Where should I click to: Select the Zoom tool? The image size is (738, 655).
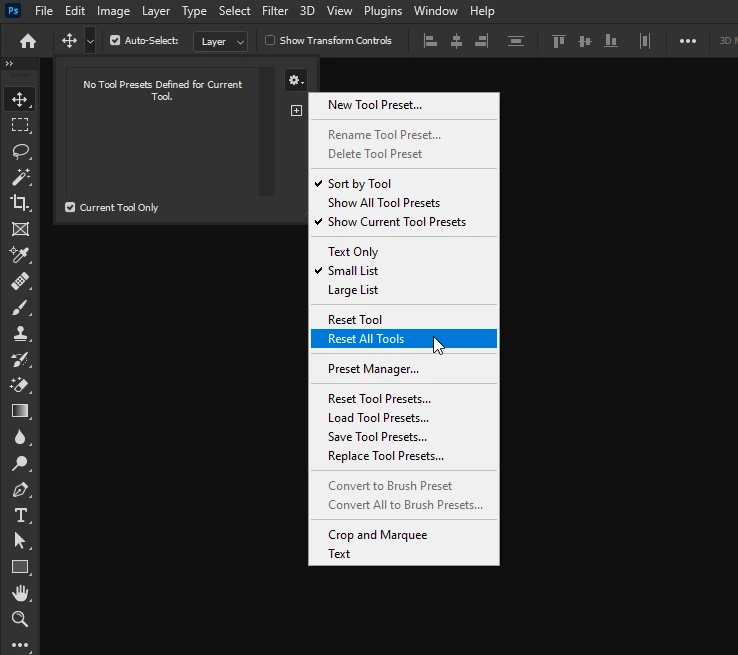coord(20,619)
